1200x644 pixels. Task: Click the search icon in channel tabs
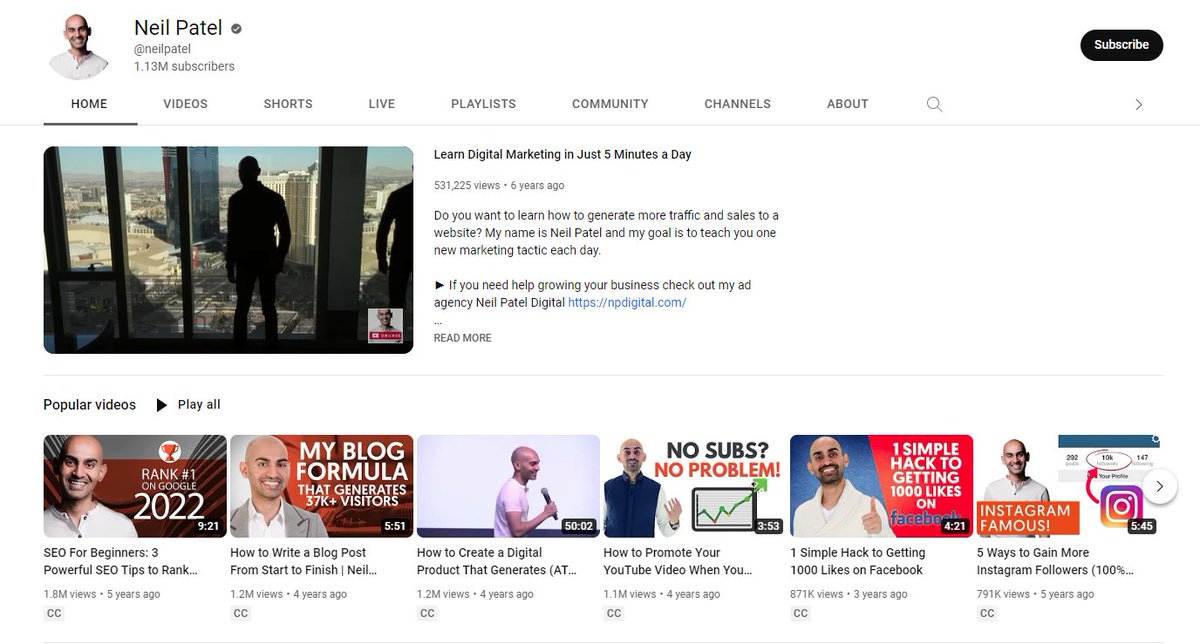[x=934, y=104]
